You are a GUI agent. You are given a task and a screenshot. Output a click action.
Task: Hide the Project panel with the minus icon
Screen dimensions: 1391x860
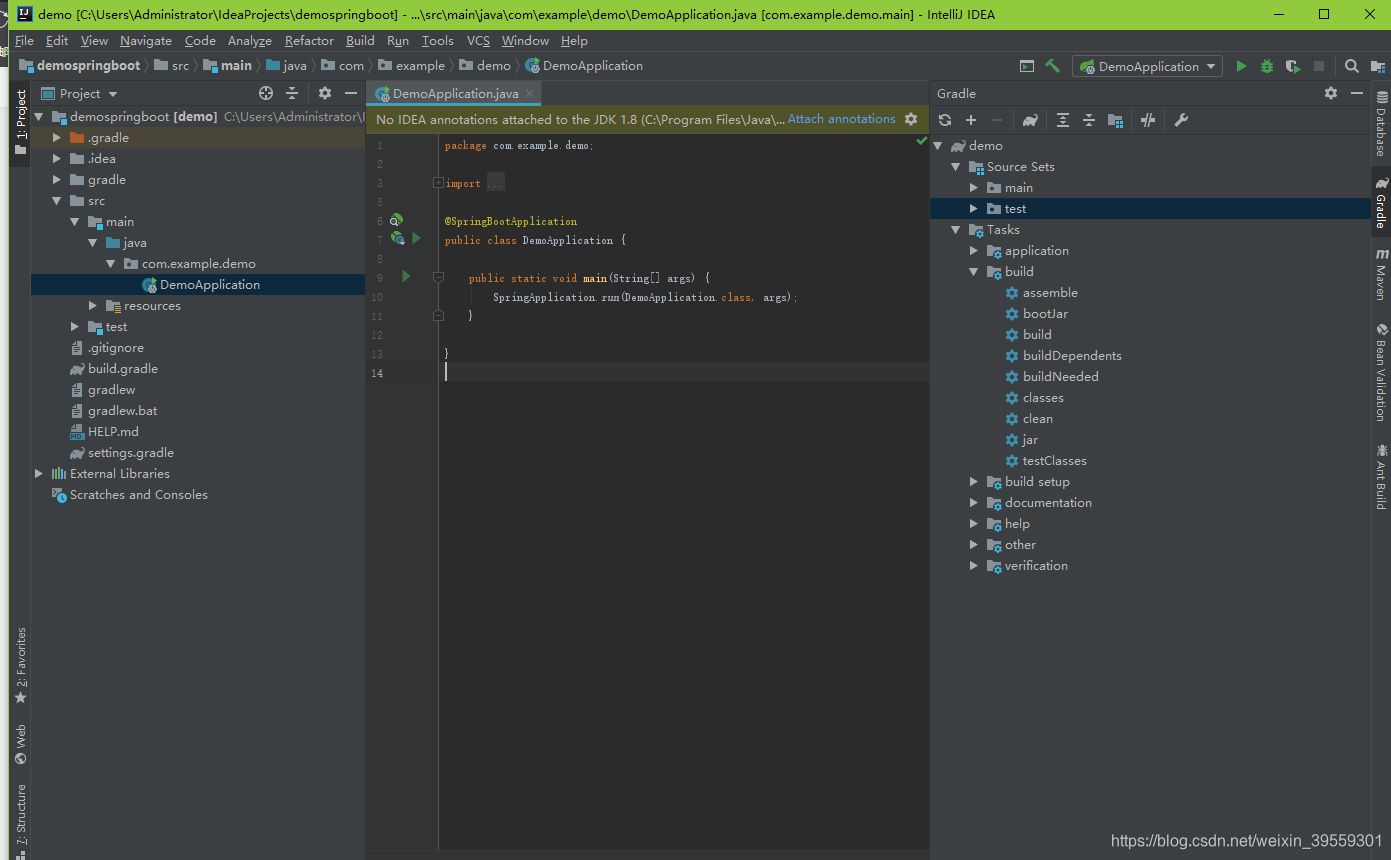pos(351,93)
